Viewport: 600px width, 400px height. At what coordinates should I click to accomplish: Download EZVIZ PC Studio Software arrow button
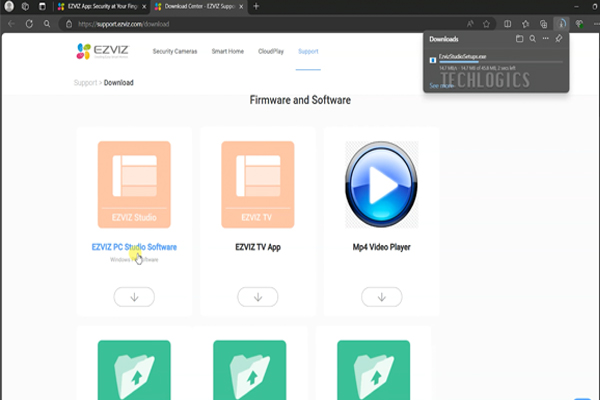pos(134,296)
